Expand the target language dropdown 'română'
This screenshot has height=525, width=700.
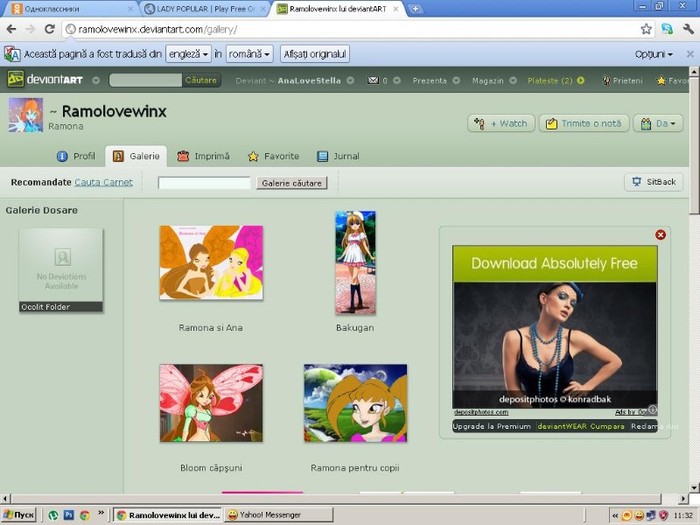coord(249,54)
